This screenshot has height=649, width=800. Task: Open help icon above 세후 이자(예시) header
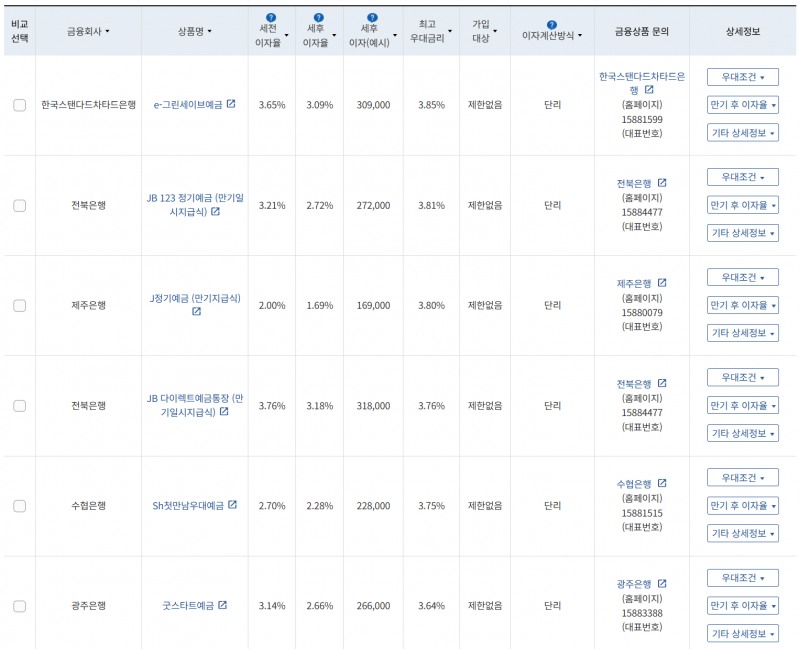click(x=372, y=18)
